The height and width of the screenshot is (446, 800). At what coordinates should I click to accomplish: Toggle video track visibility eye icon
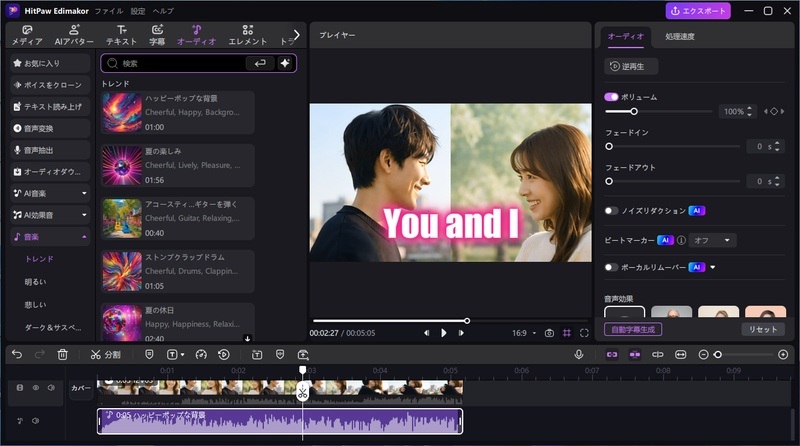tap(36, 388)
